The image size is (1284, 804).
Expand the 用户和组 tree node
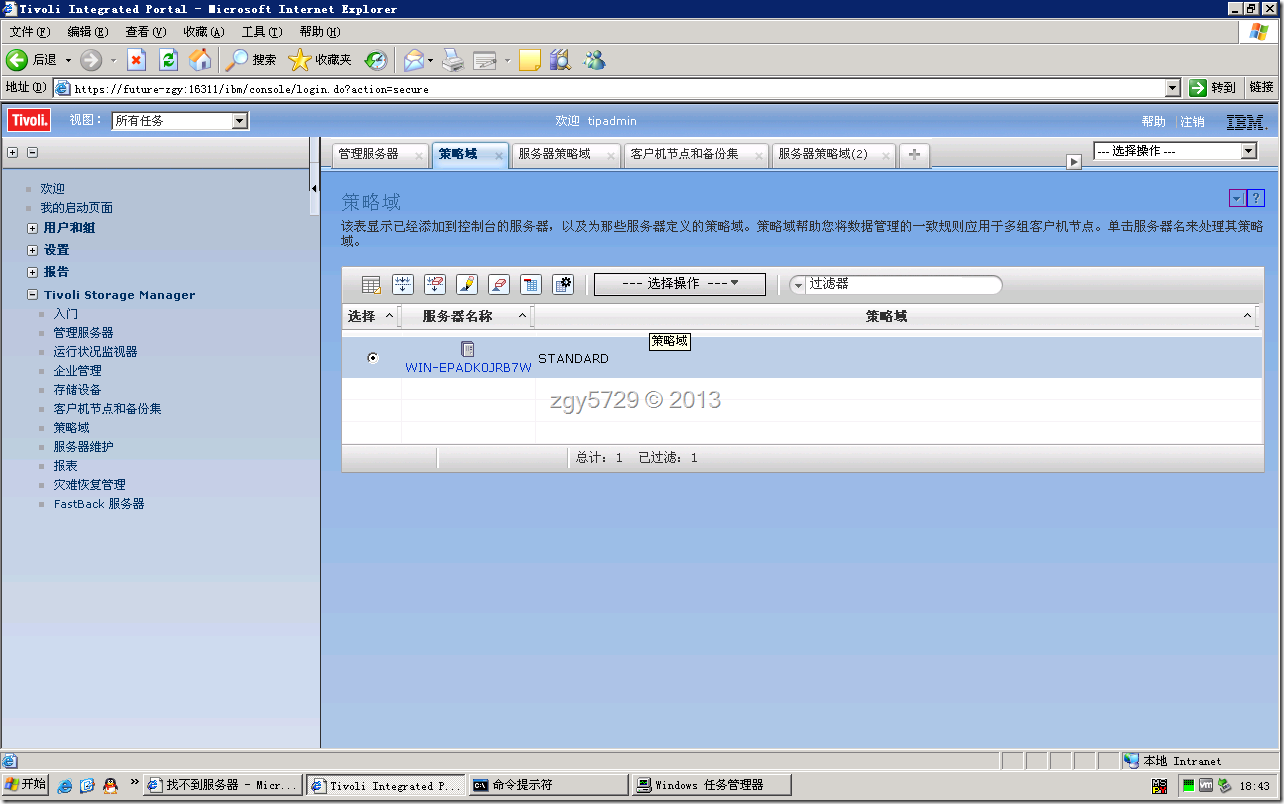(33, 228)
